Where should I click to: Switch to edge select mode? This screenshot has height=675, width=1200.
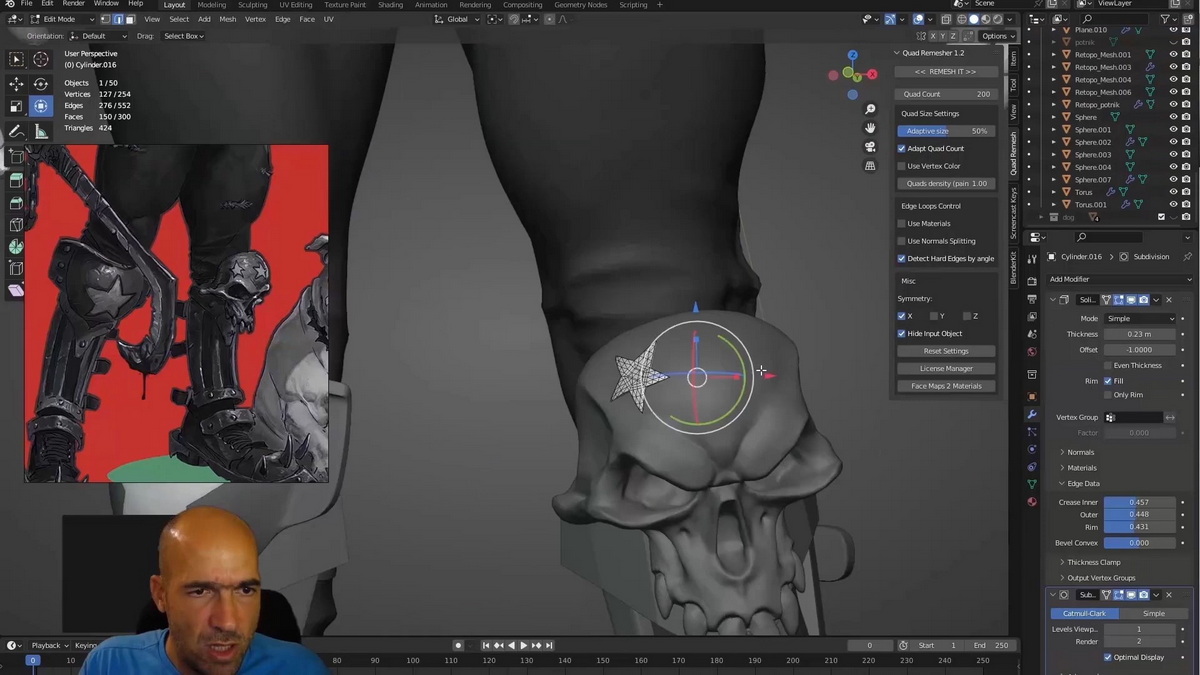(117, 19)
